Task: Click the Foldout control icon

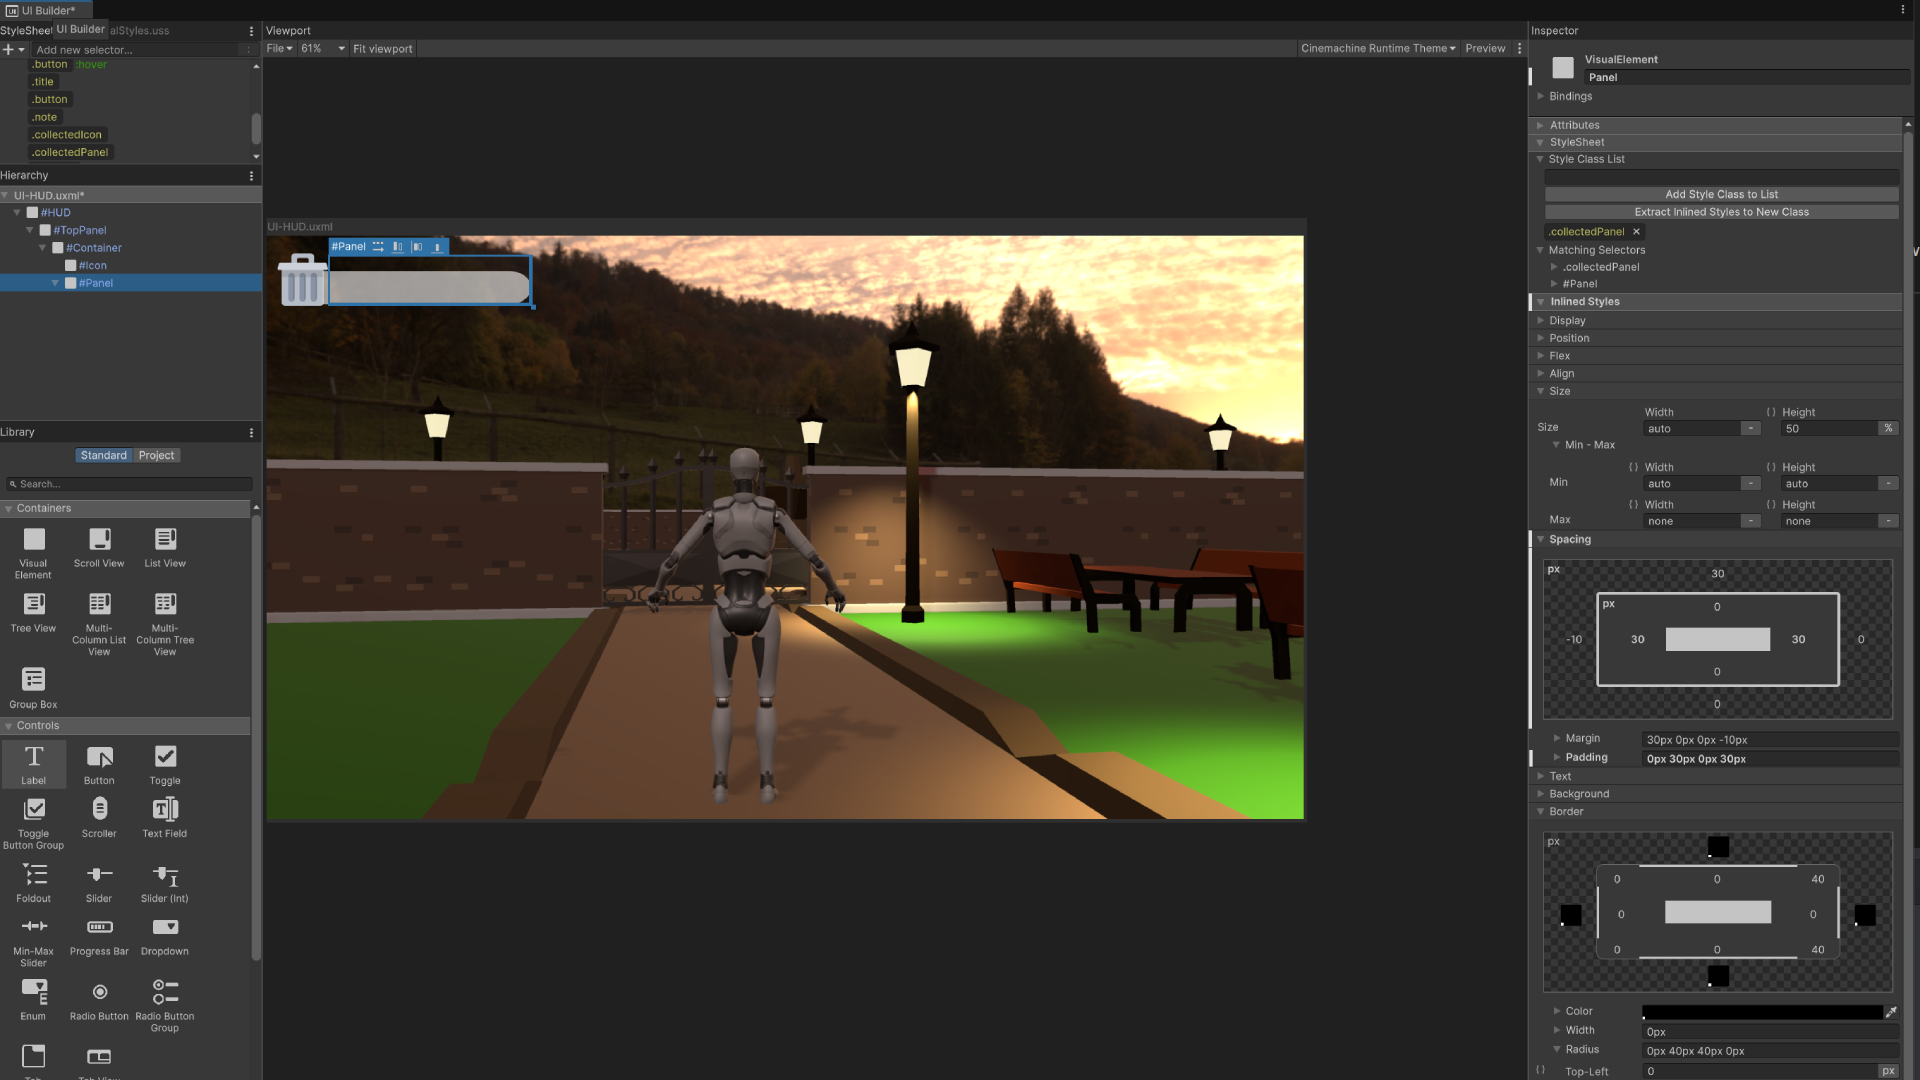Action: tap(34, 876)
